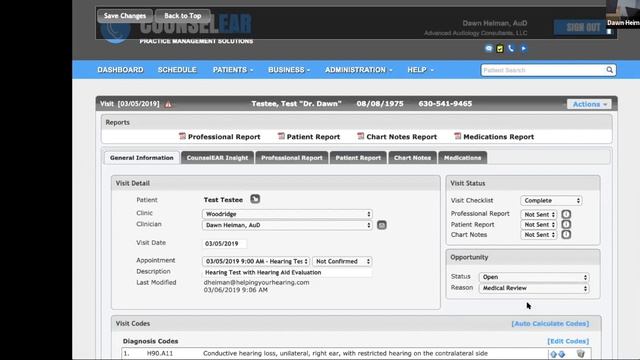Open the Administration menu
The height and width of the screenshot is (360, 640).
coord(358,70)
